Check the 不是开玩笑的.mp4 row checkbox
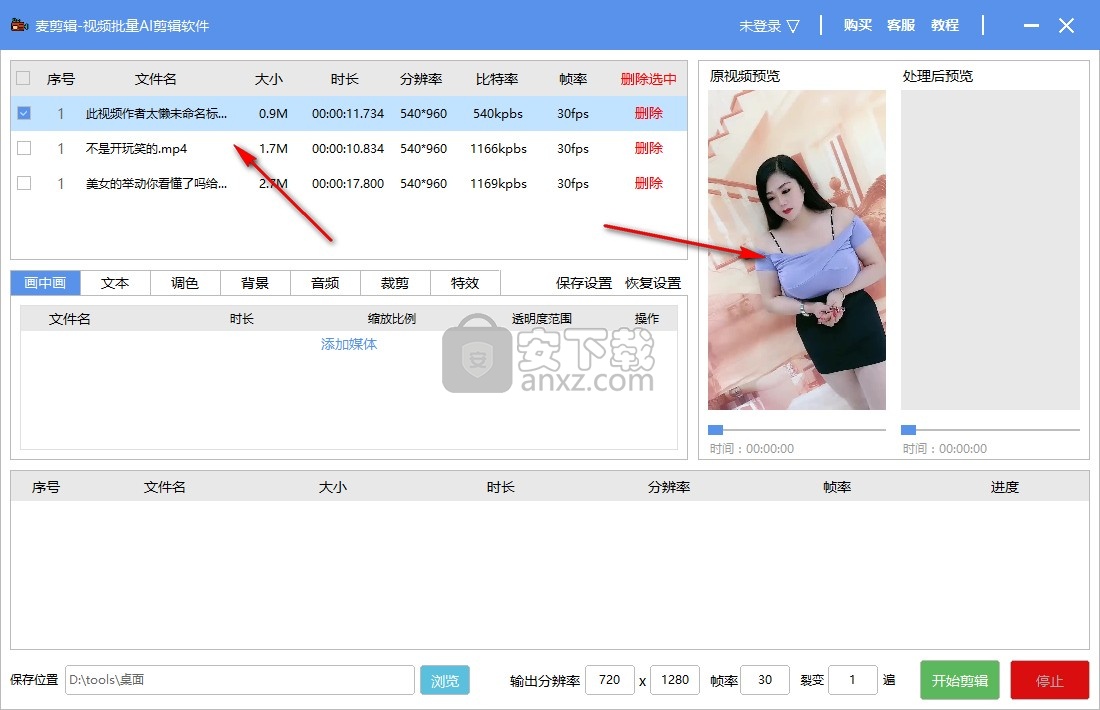The image size is (1100, 710). coord(24,148)
